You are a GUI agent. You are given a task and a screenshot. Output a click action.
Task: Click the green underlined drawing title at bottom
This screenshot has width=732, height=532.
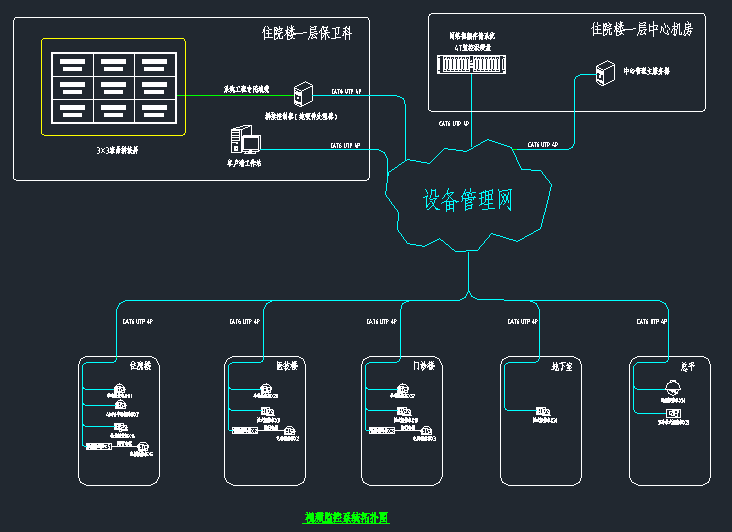pos(346,518)
